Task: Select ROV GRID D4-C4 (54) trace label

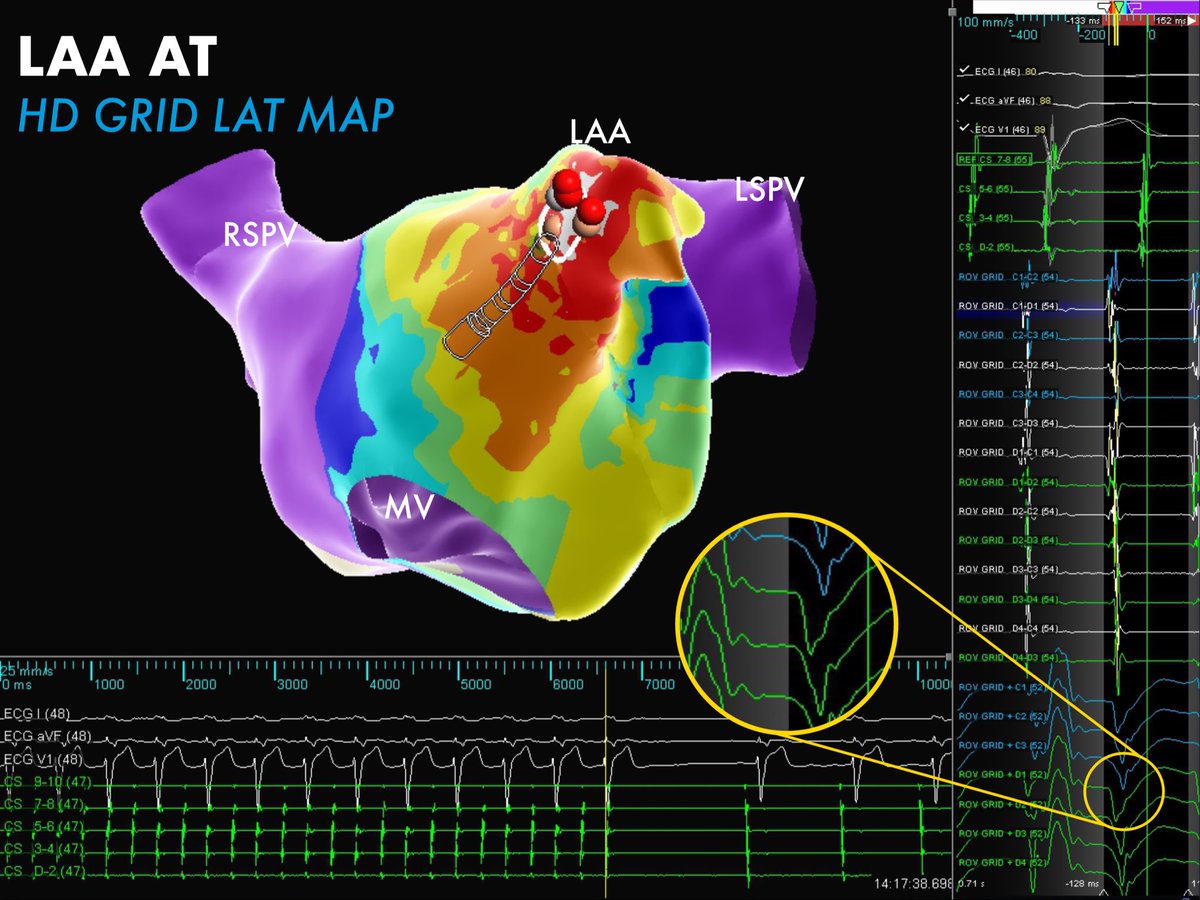Action: pos(1008,628)
